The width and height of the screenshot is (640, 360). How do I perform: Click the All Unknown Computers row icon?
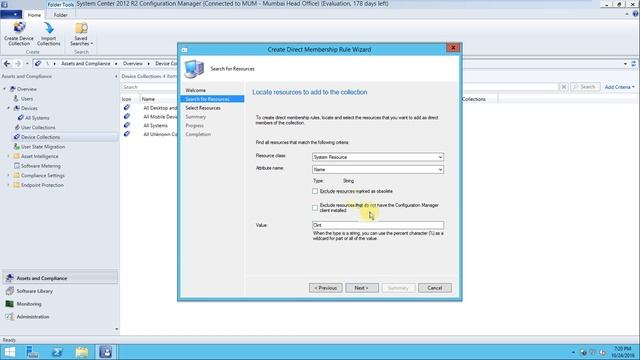(127, 134)
